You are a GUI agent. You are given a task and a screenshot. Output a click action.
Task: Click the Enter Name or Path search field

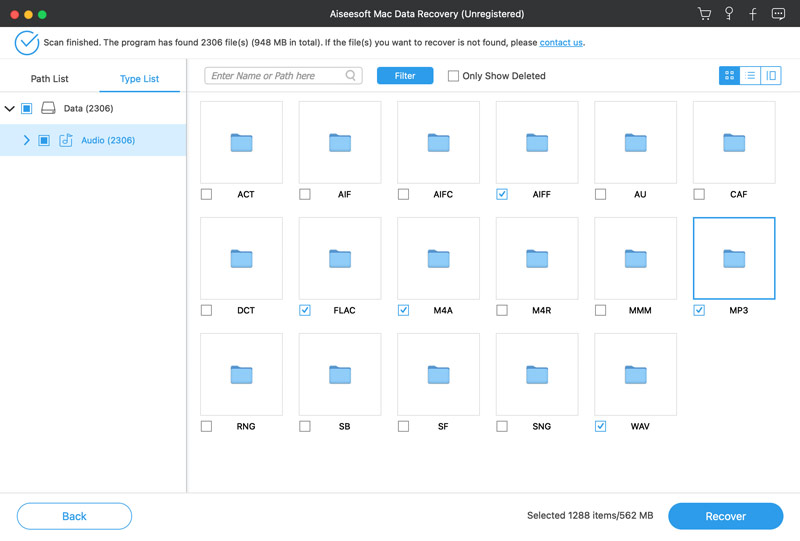pos(277,76)
